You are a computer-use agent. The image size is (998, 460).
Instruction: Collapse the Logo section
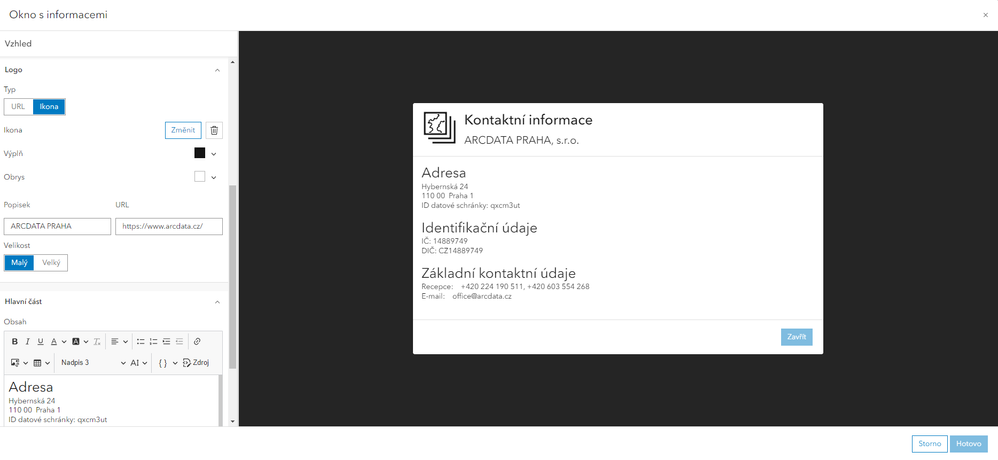pos(217,70)
